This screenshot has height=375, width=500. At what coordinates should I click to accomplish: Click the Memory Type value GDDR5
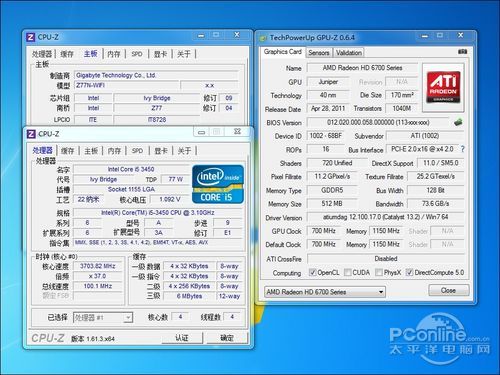(x=332, y=190)
